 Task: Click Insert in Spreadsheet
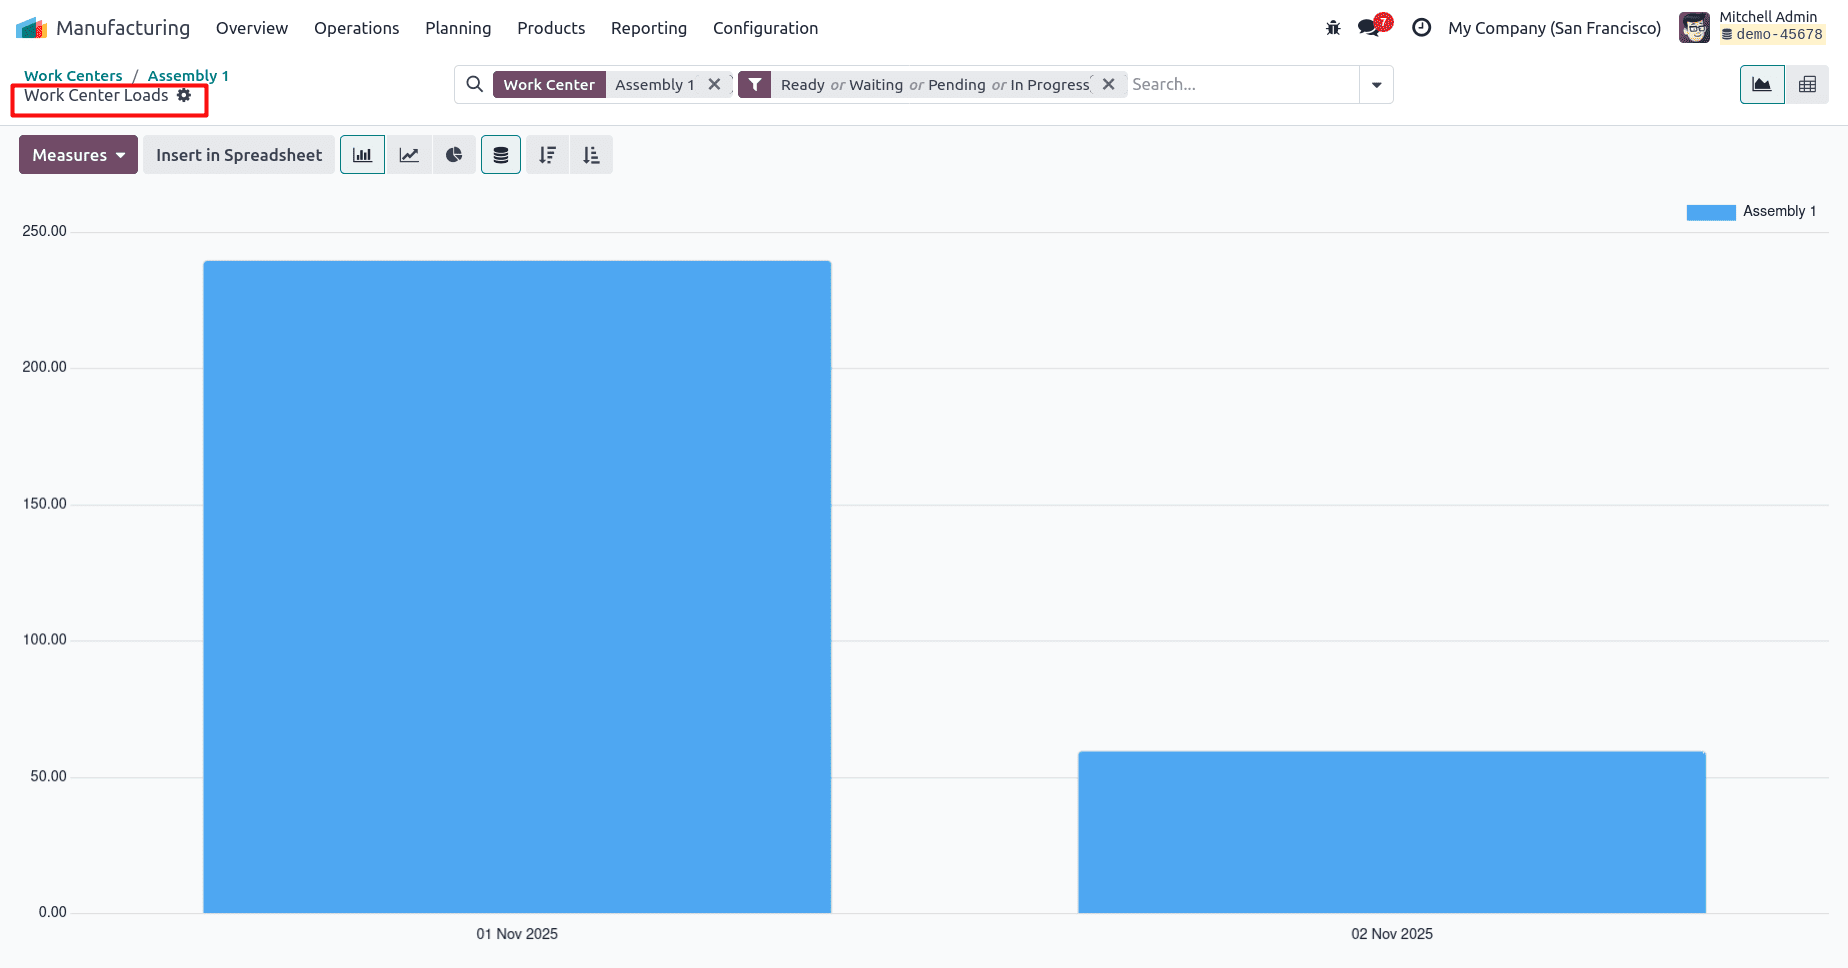238,154
